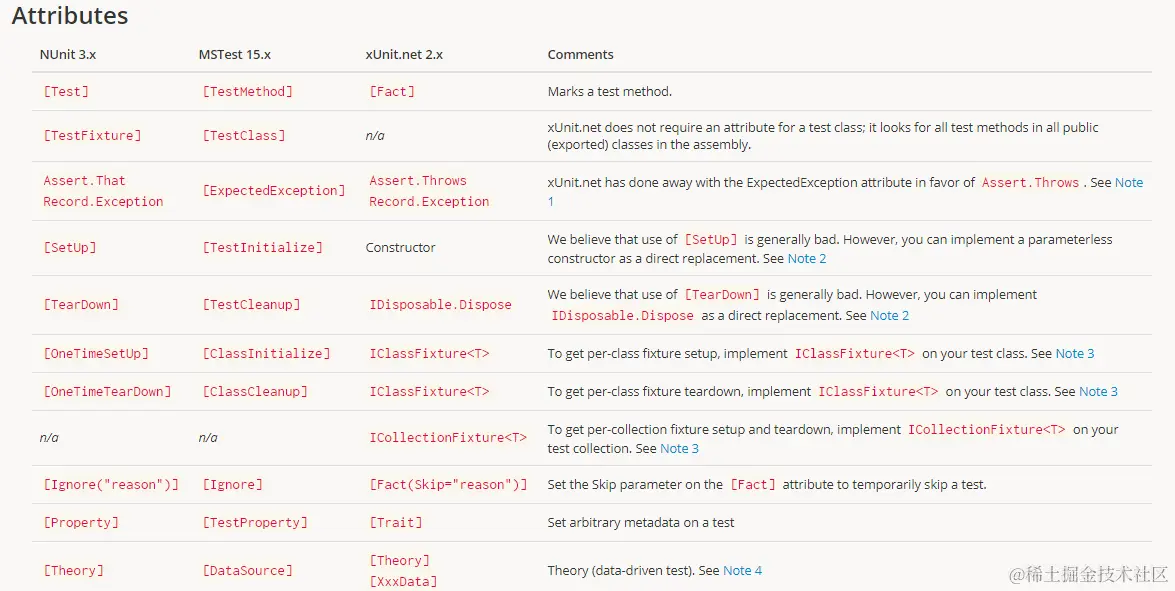Follow the Note 3 link in the [OneTimeSetUp] row
This screenshot has height=591, width=1175.
tap(1075, 354)
